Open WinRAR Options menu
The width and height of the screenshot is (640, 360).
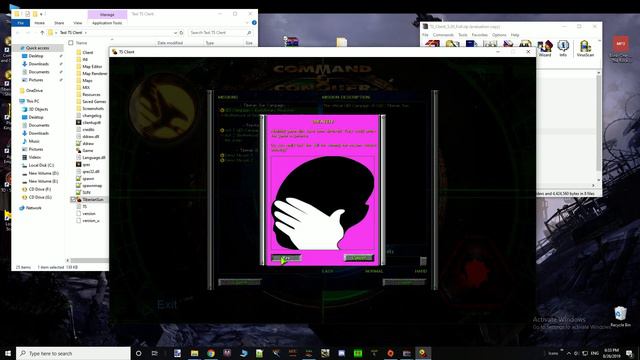click(x=499, y=35)
